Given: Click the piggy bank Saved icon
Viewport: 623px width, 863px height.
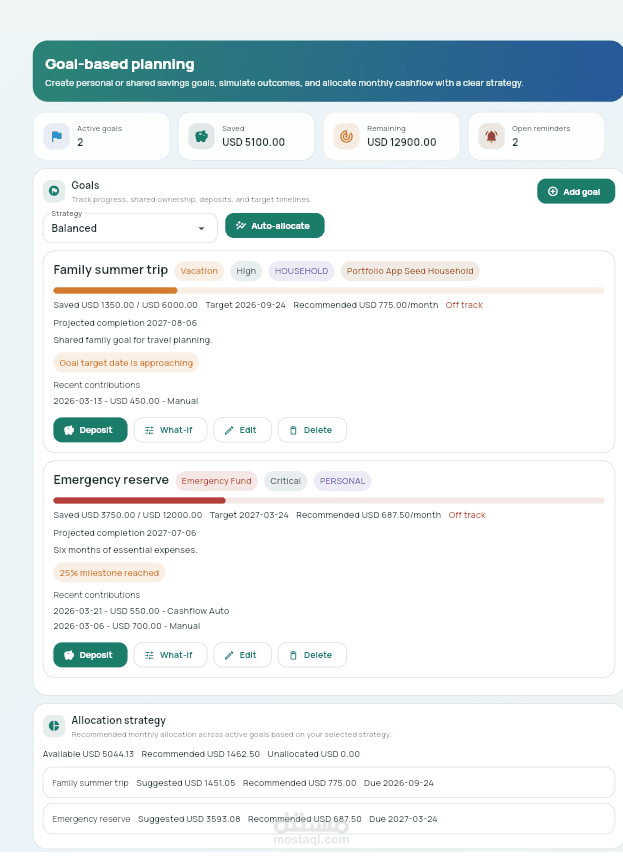Looking at the screenshot, I should pos(201,136).
